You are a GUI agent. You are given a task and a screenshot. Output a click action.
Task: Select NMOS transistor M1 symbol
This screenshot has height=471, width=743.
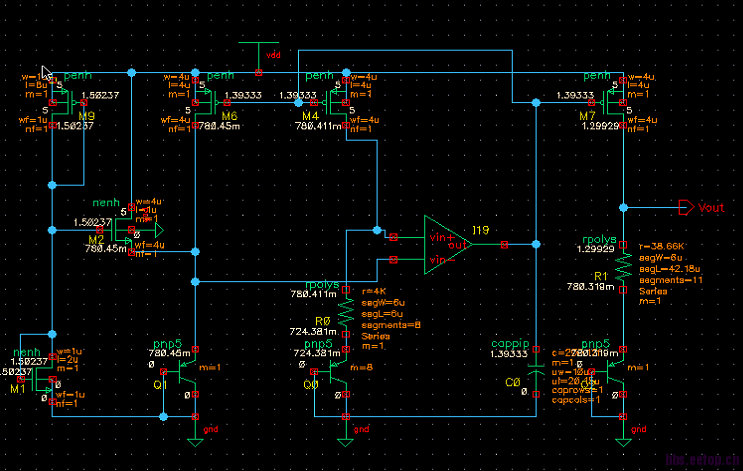click(38, 380)
